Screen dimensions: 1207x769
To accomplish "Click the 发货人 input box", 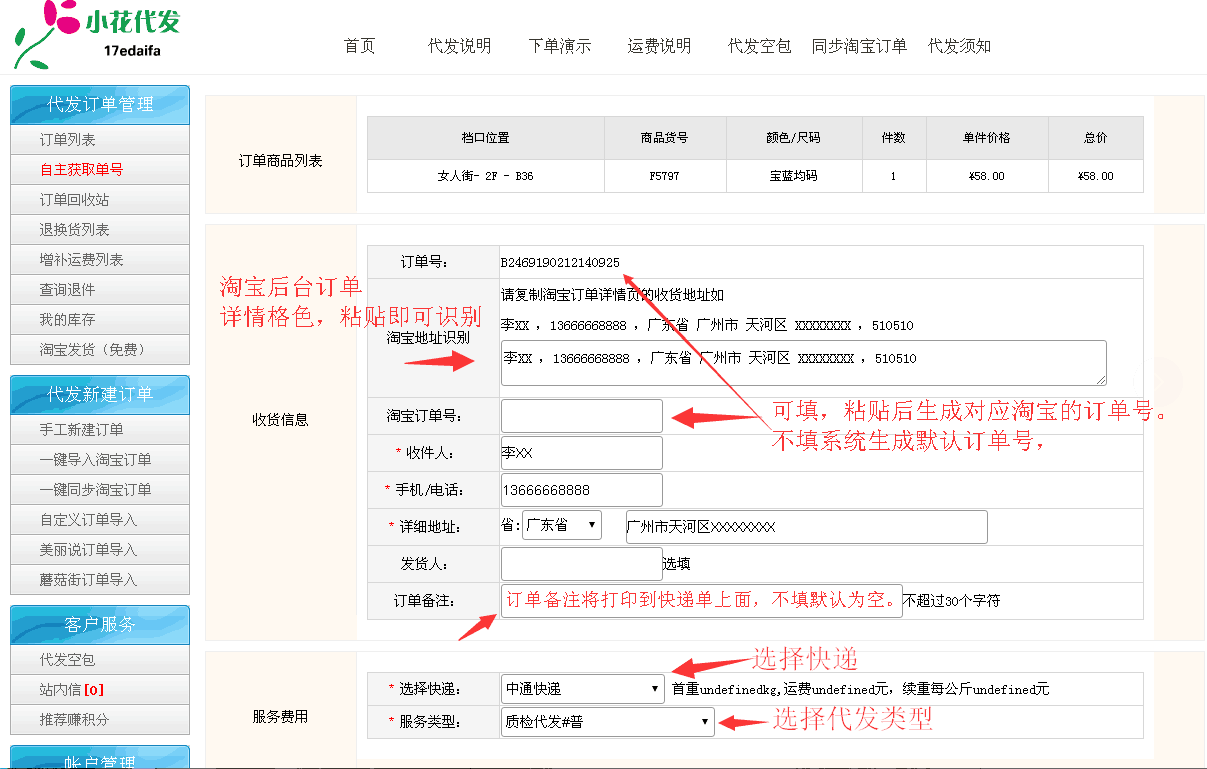I will [581, 564].
